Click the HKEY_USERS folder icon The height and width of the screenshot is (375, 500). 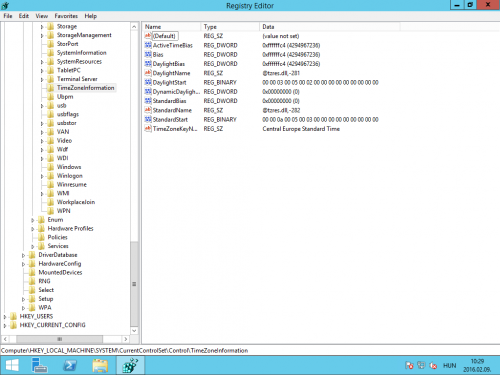click(13, 316)
